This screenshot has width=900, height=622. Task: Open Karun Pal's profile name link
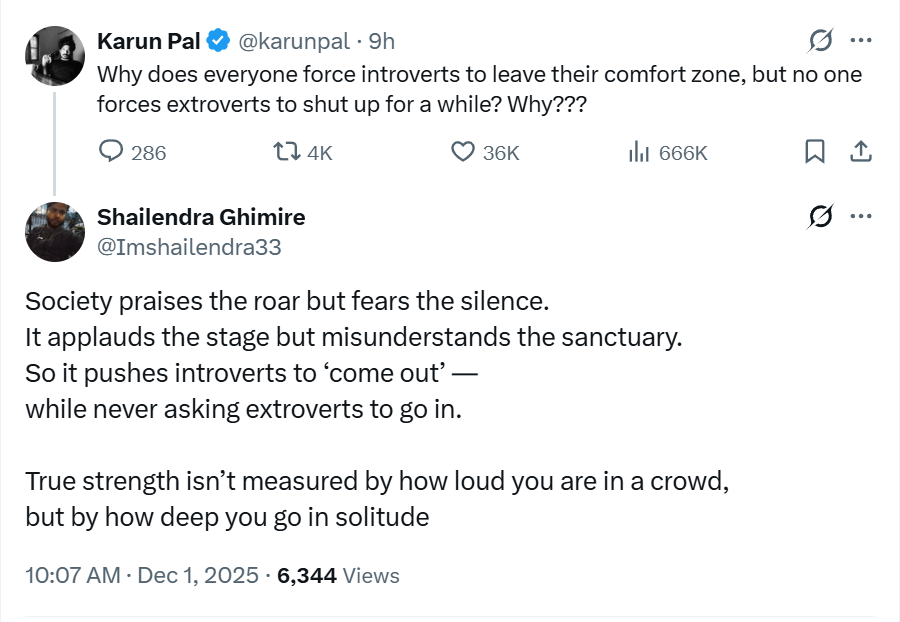point(147,41)
